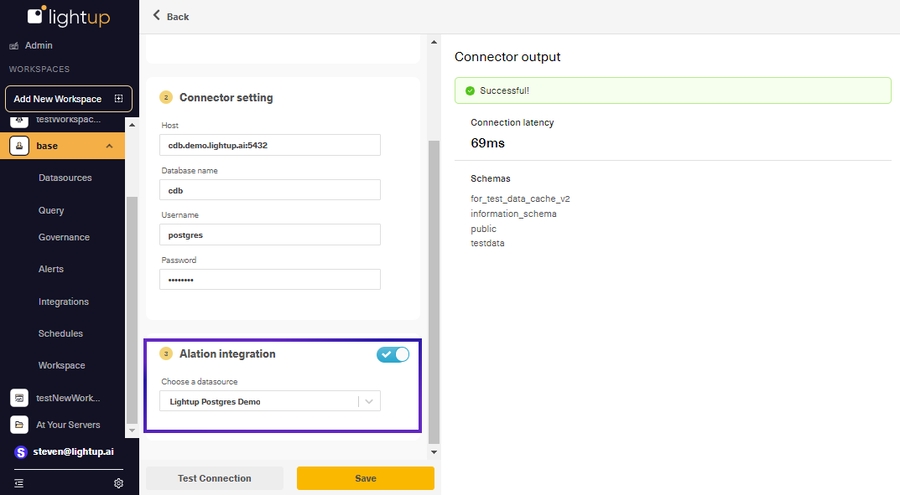Save the connector settings

(365, 479)
